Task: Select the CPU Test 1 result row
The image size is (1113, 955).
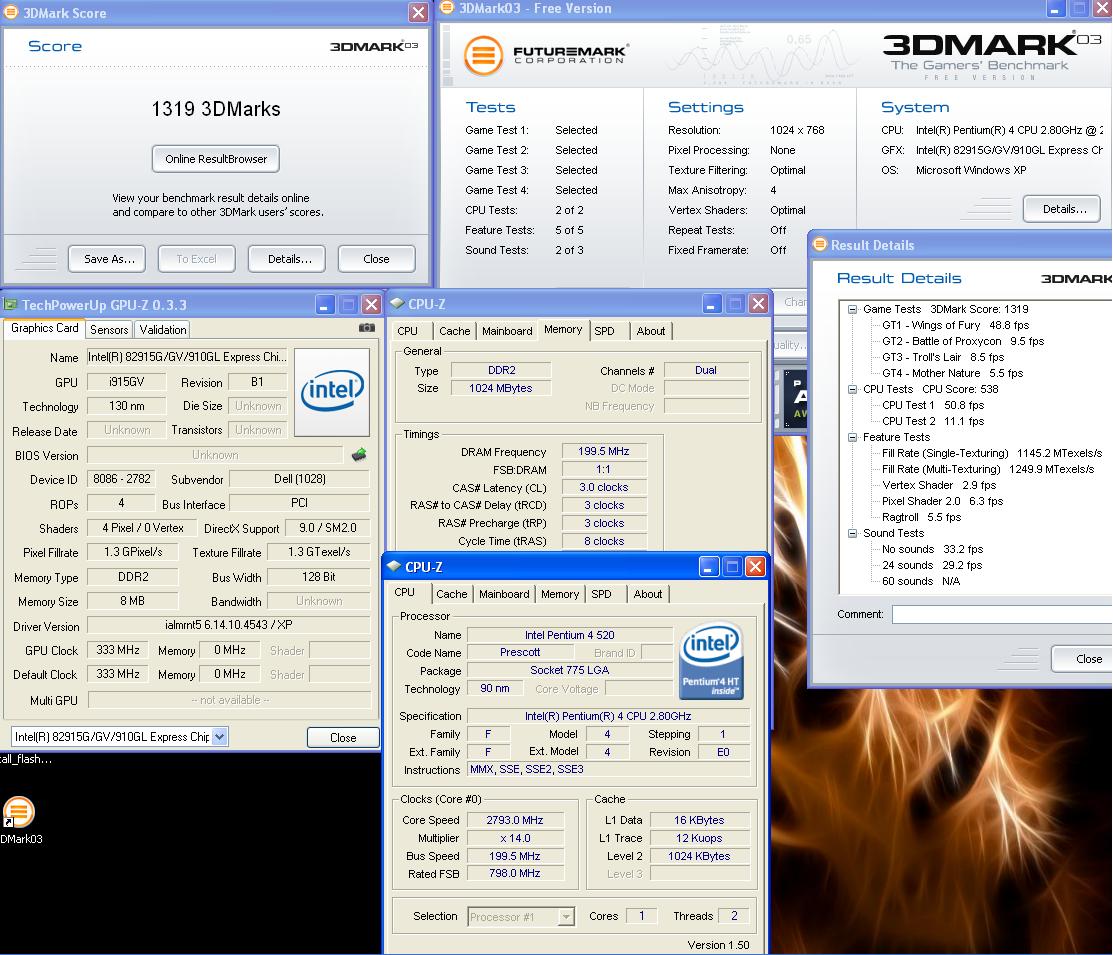Action: (x=933, y=405)
